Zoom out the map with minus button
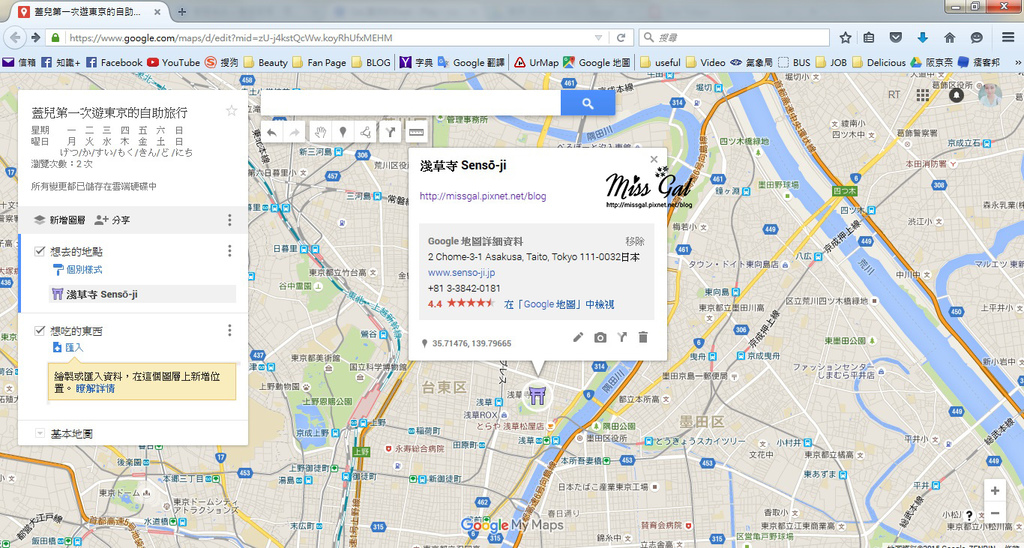 (995, 513)
